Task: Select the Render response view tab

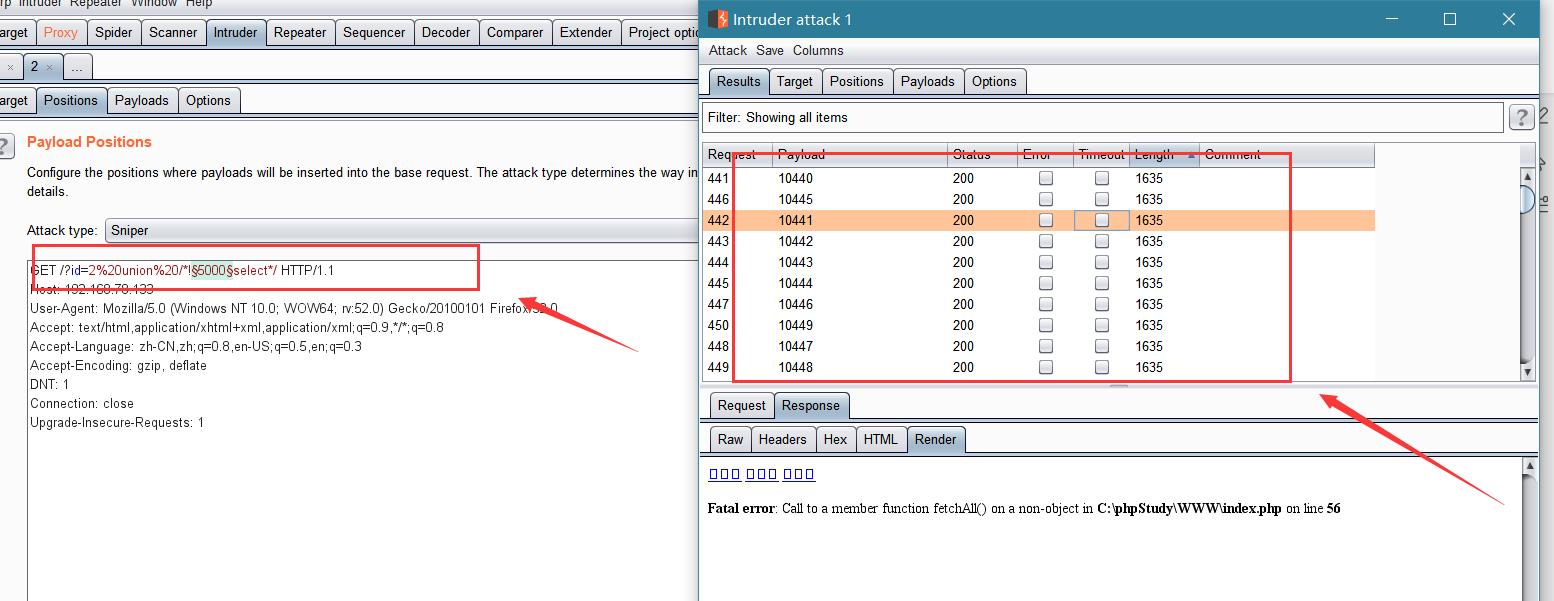Action: pos(936,439)
